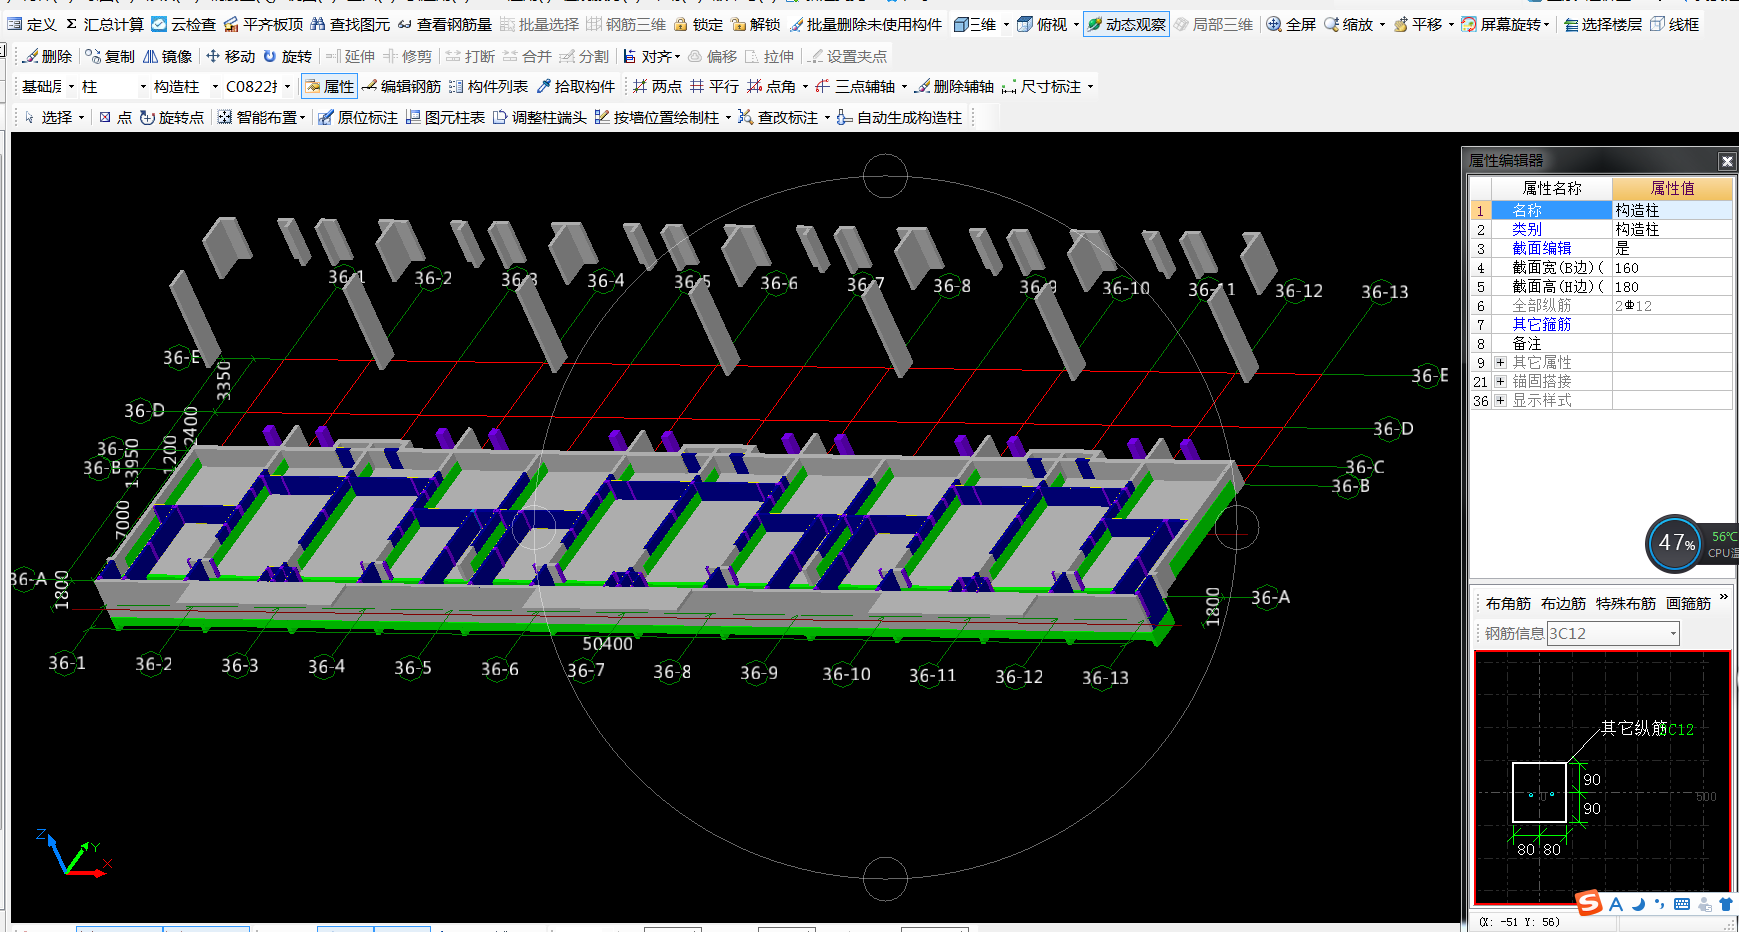Select the 点 point placement tool

point(115,117)
